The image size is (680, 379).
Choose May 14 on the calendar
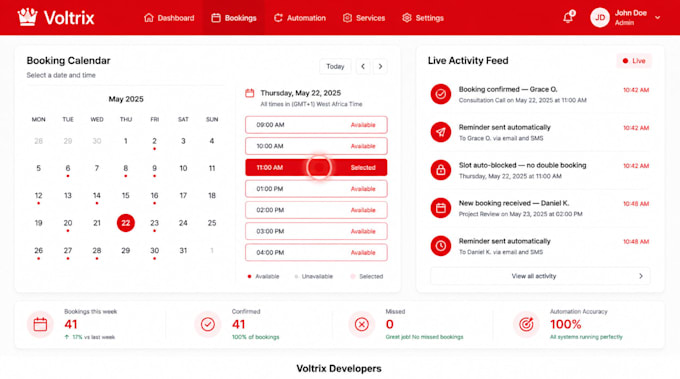(x=97, y=196)
